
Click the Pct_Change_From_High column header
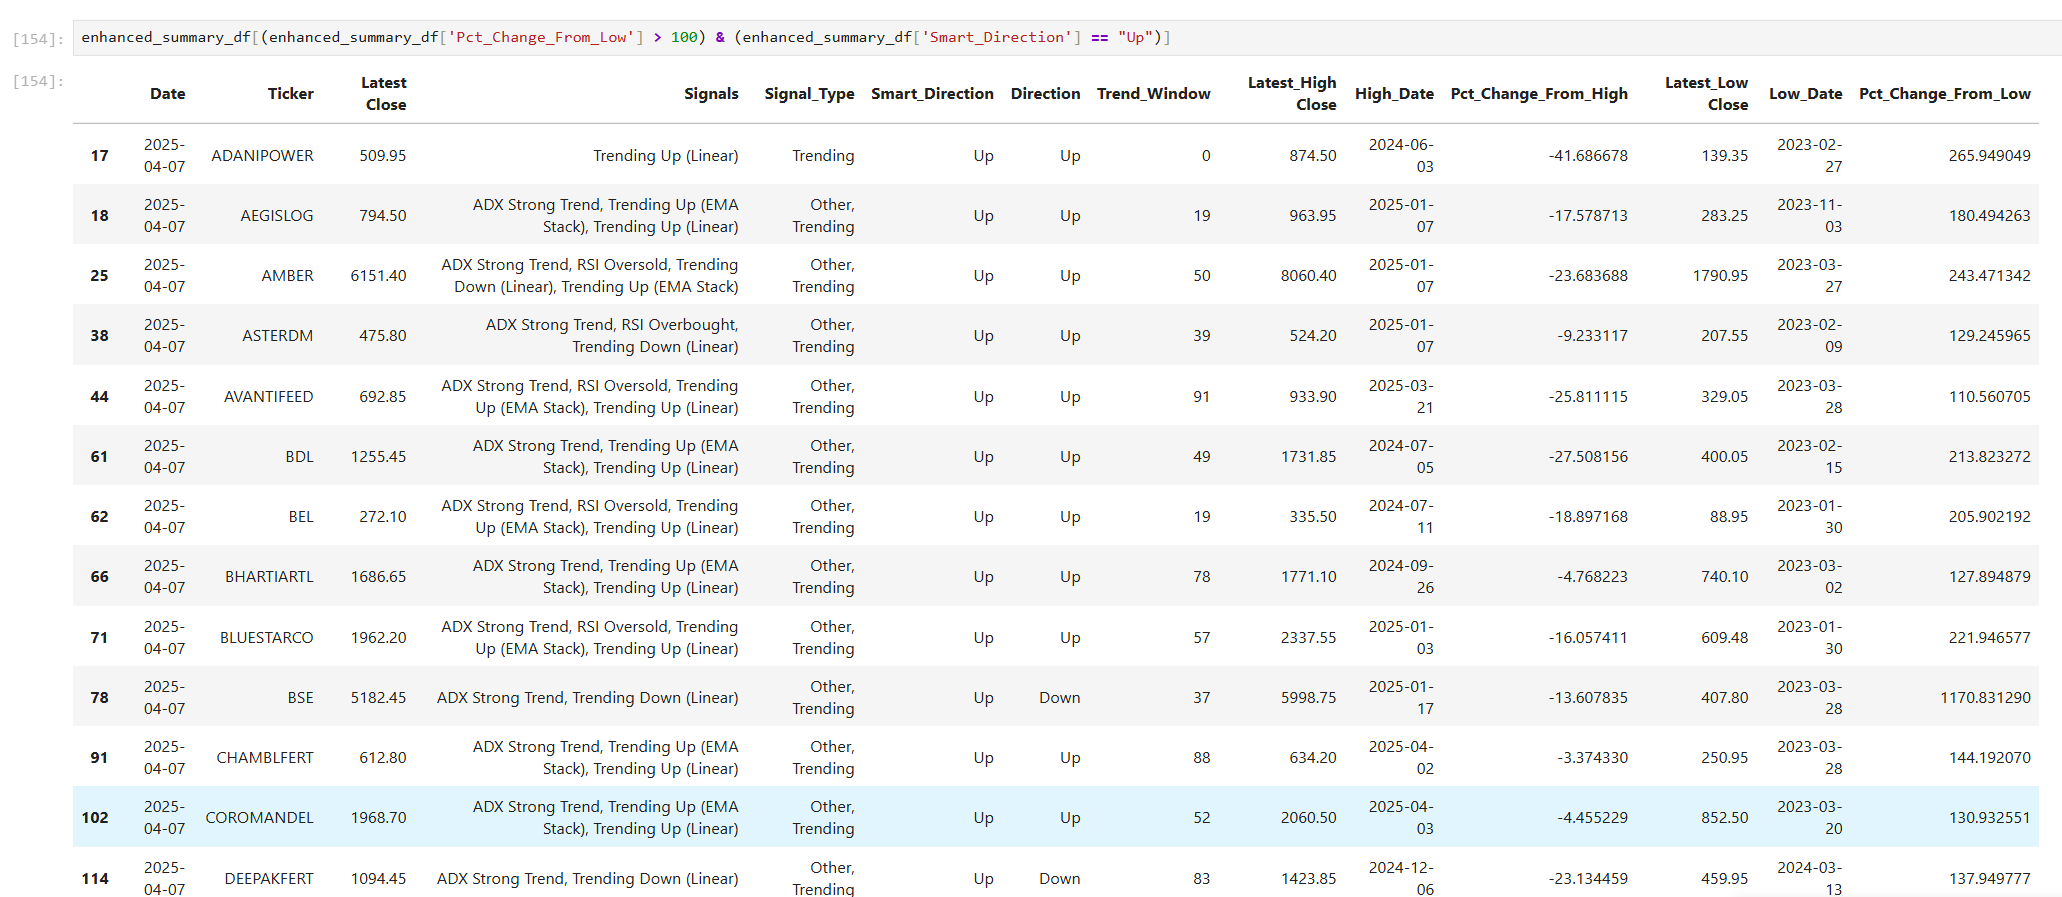[x=1539, y=94]
